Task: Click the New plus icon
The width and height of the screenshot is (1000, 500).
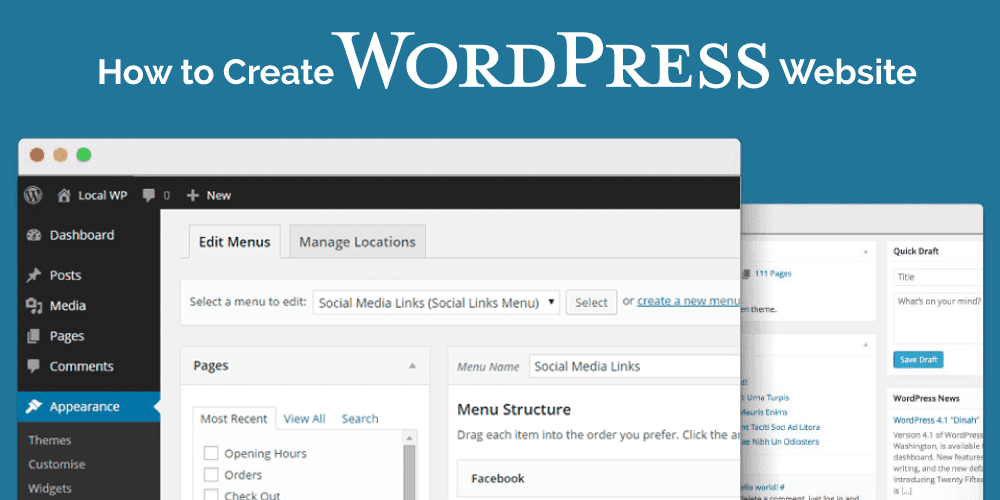Action: [x=193, y=195]
